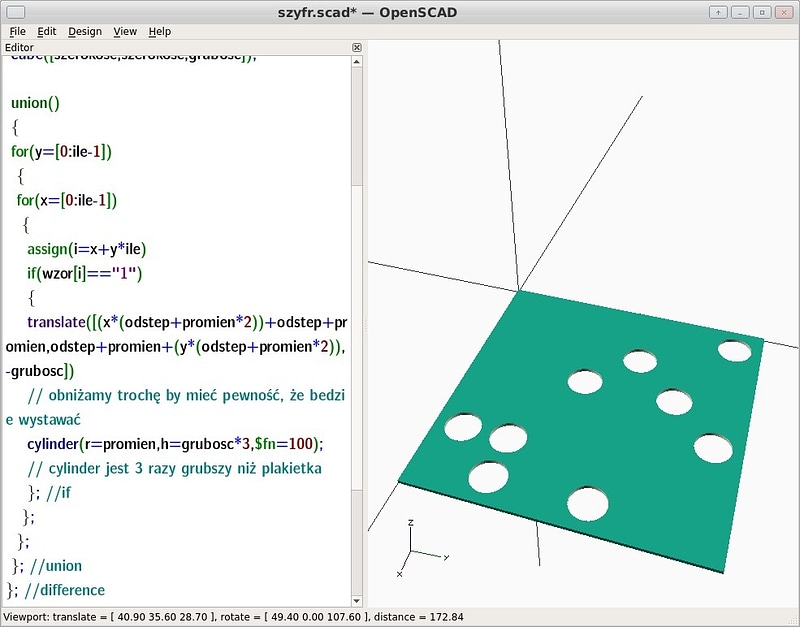Click the if(wzor[i]=="1") code line

[85, 273]
